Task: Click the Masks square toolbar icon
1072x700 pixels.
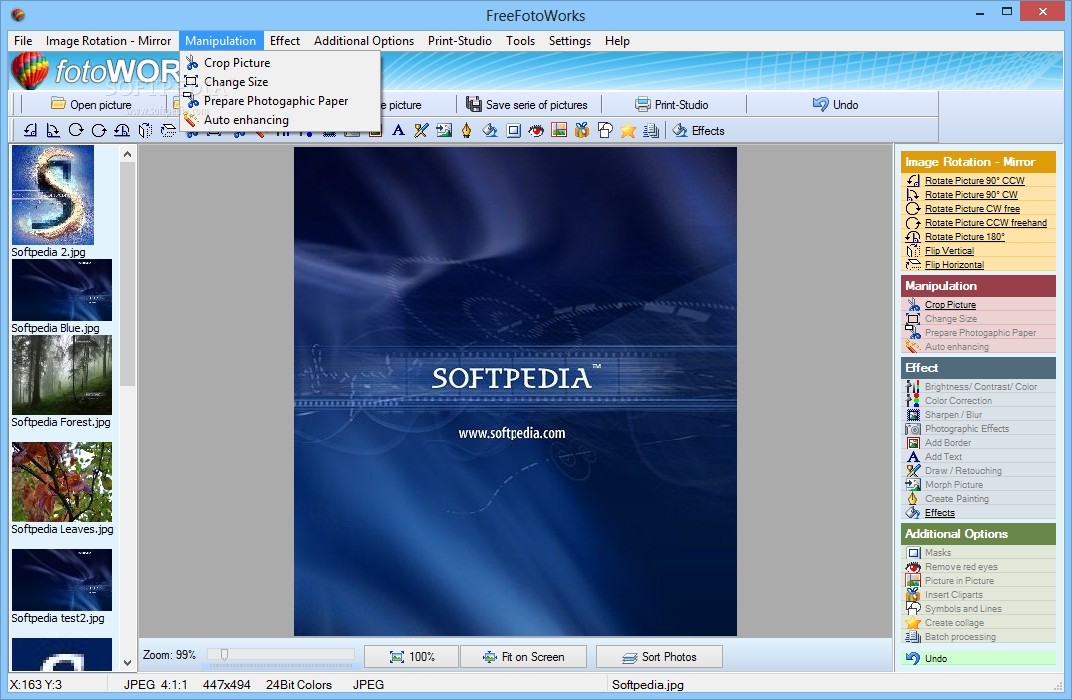Action: [x=513, y=130]
